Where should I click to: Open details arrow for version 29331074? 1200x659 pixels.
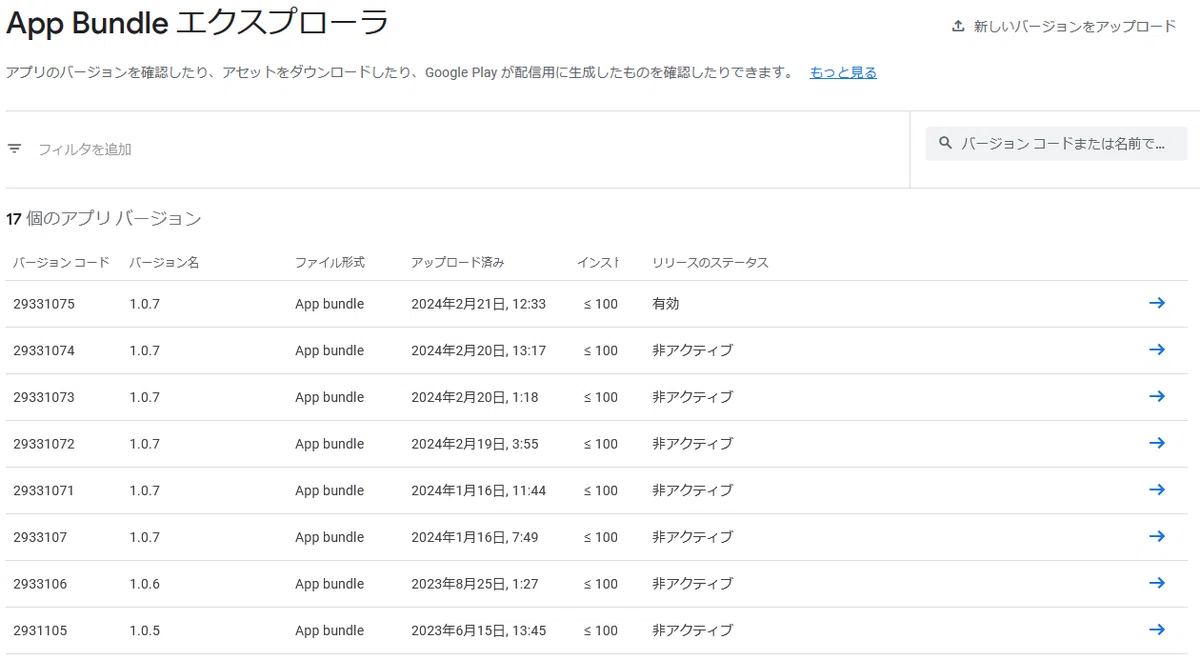(x=1157, y=350)
